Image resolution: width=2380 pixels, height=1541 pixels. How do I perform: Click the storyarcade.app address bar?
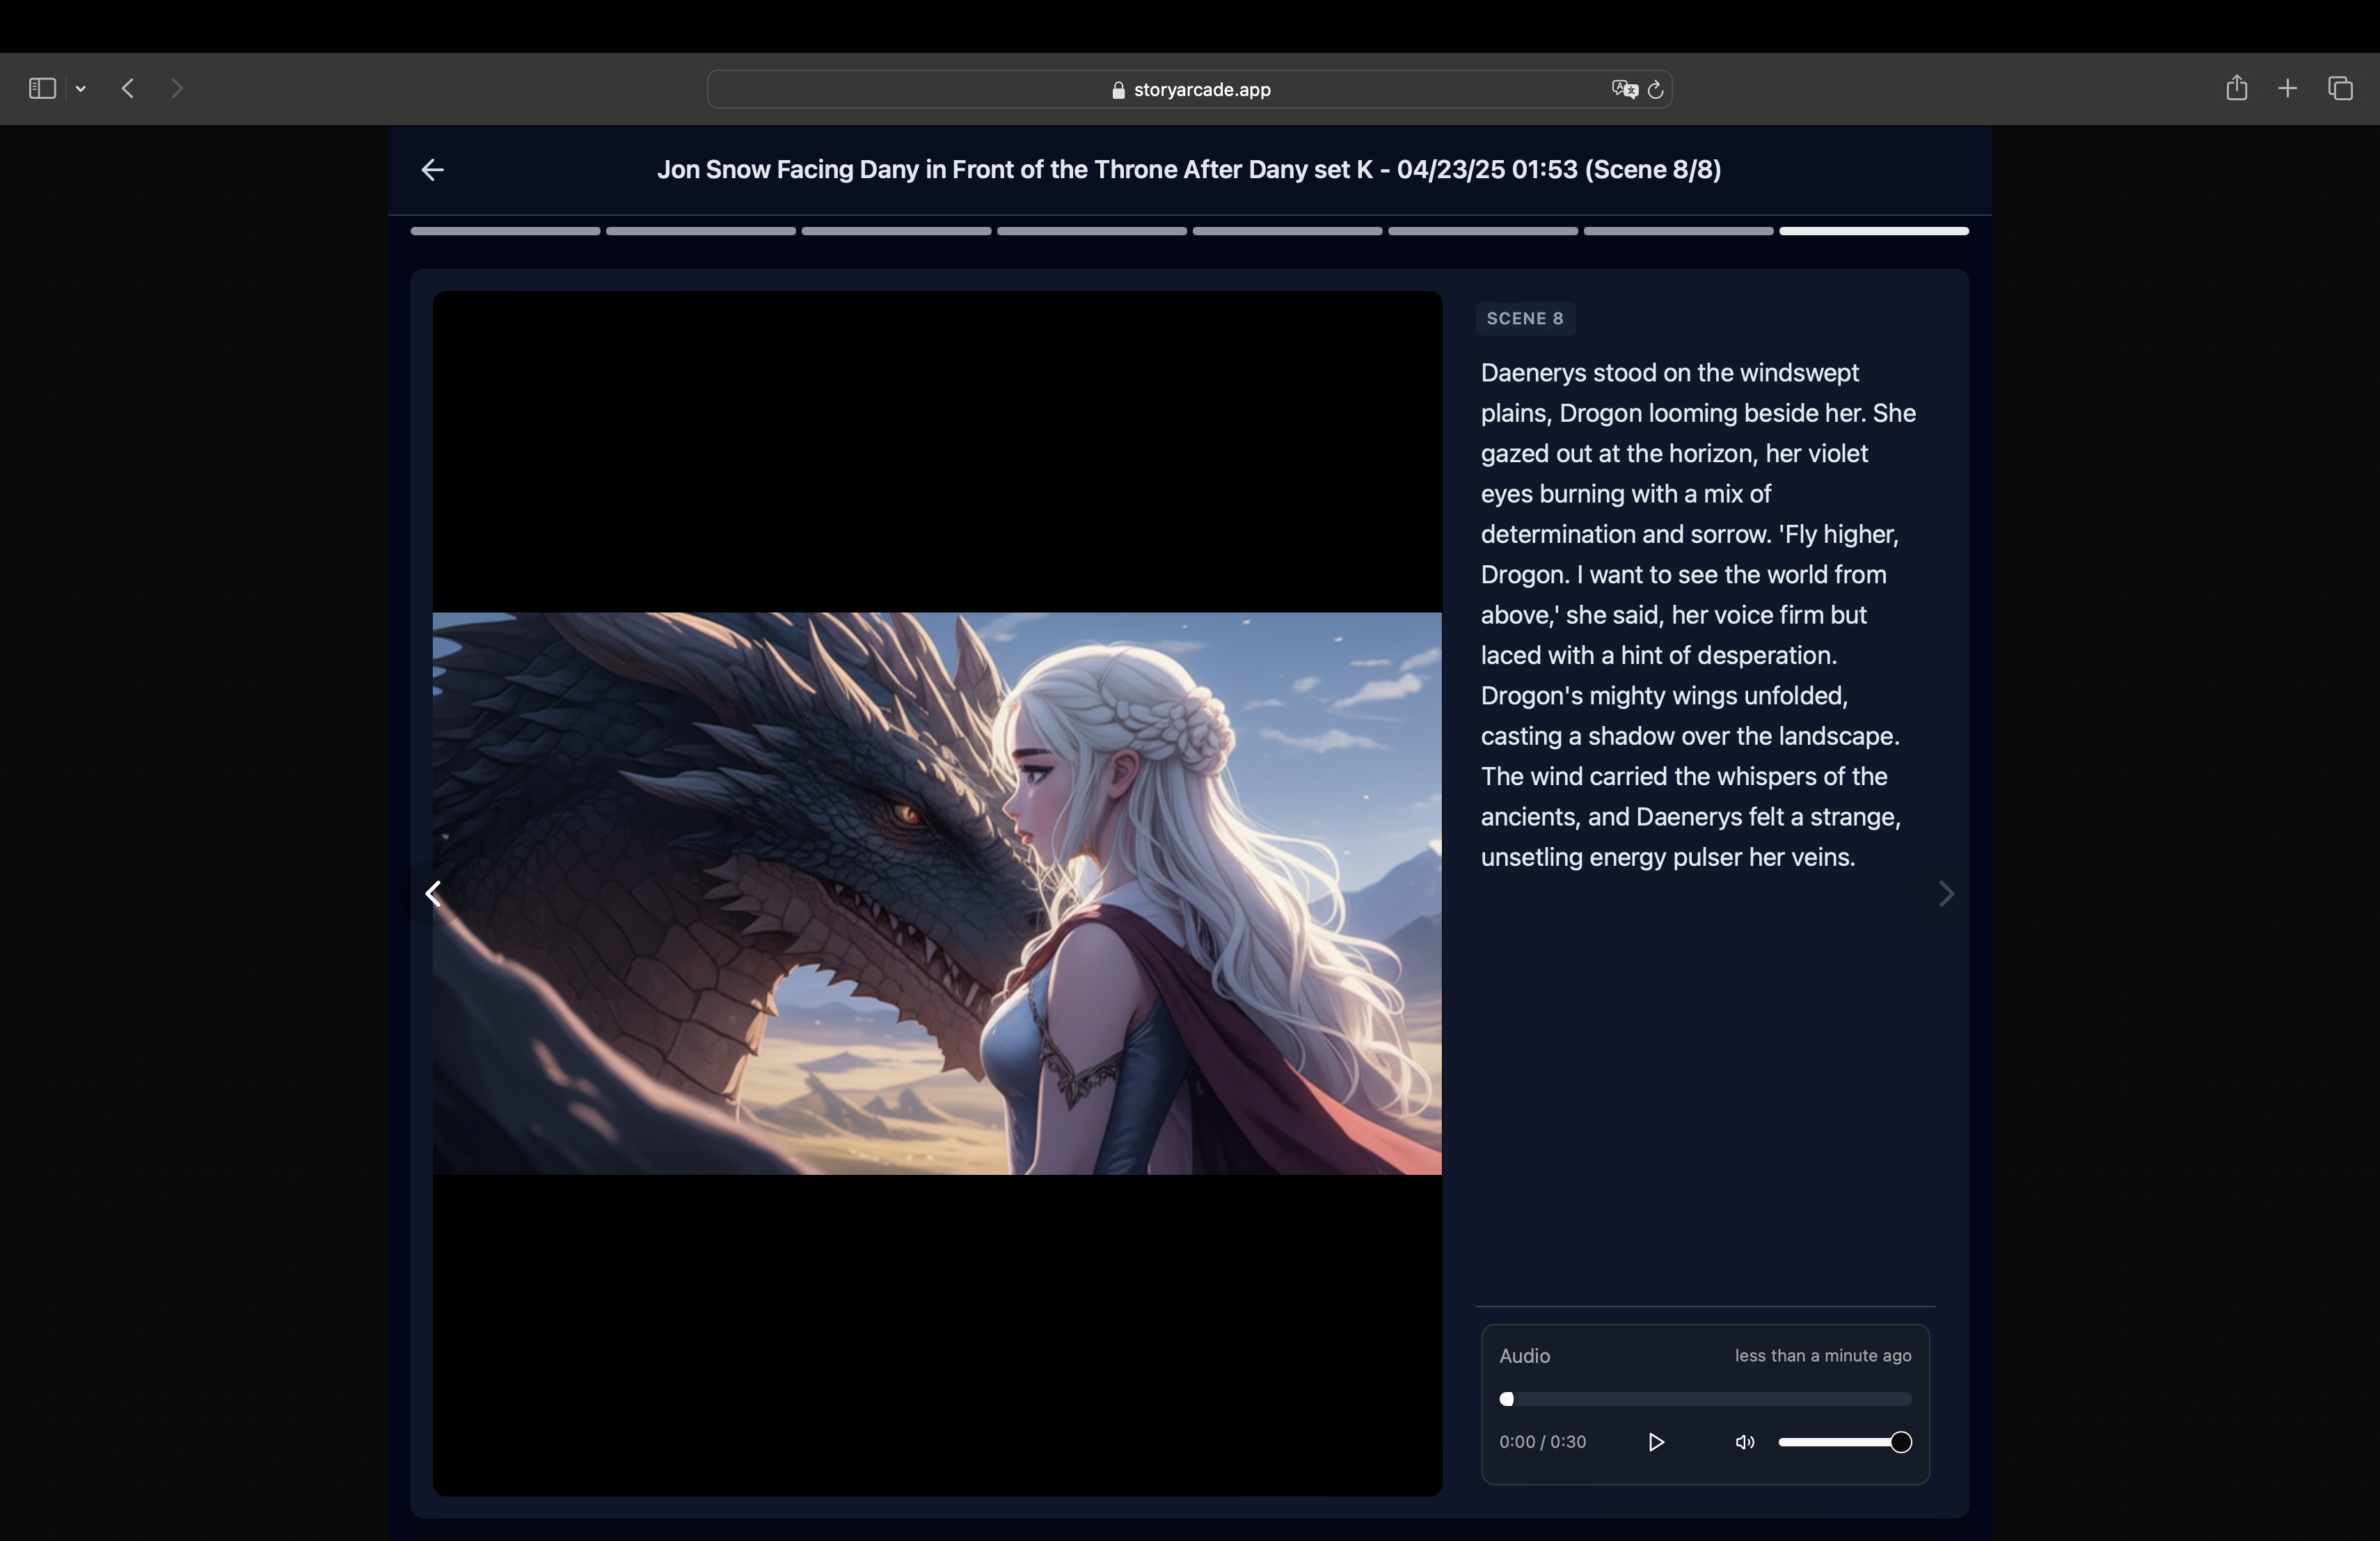[x=1189, y=89]
